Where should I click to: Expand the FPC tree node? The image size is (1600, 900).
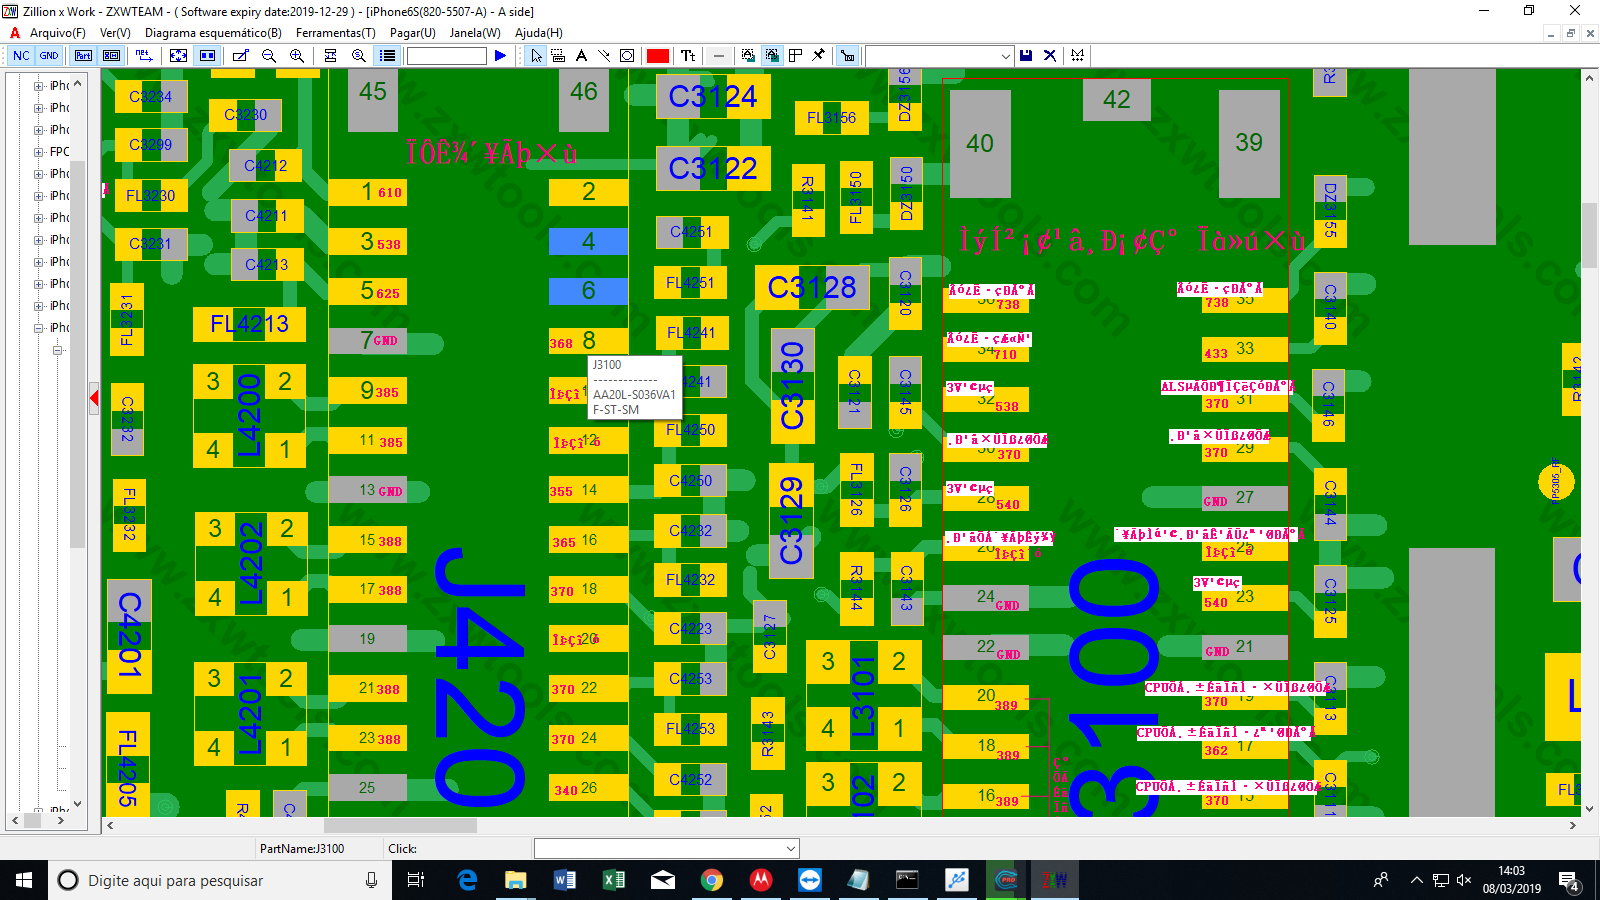pyautogui.click(x=39, y=152)
